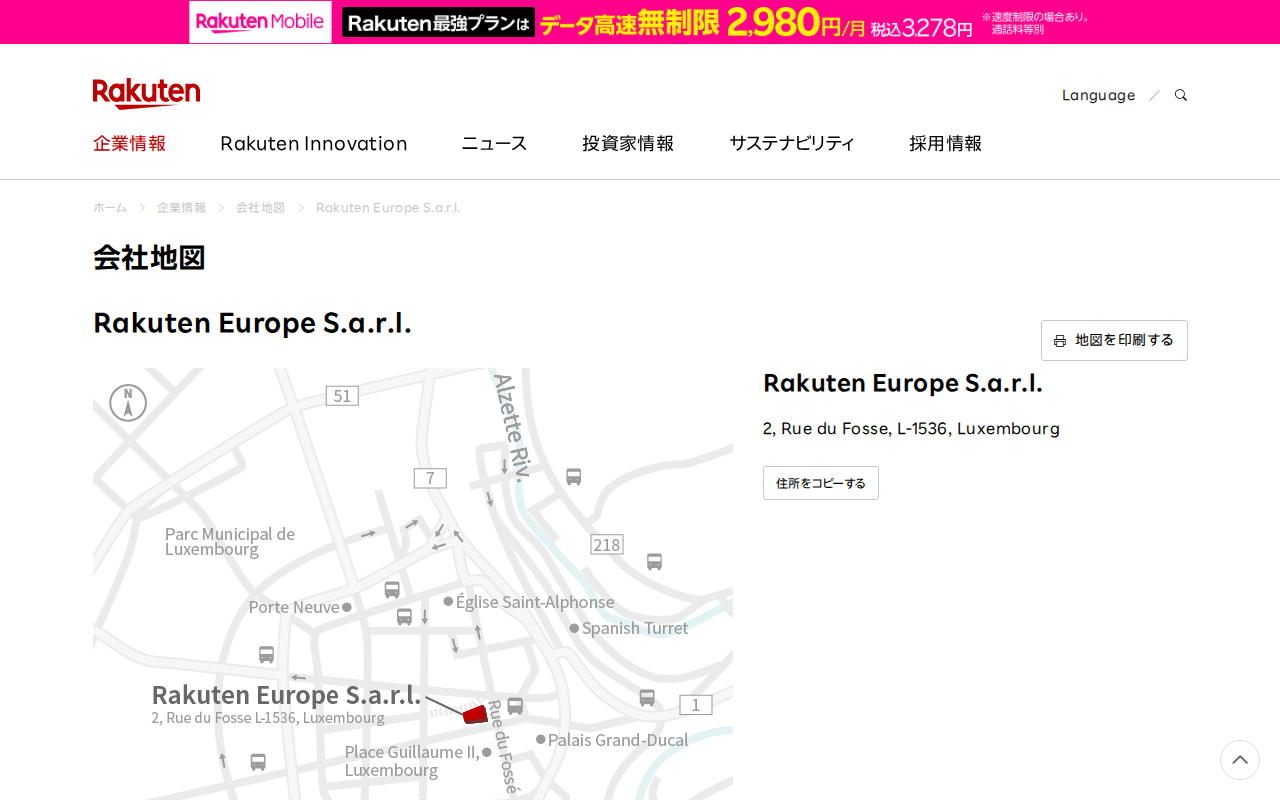This screenshot has height=800, width=1280.
Task: Click the address text 2, Rue du Fosse, L-1536
Action: pos(911,428)
